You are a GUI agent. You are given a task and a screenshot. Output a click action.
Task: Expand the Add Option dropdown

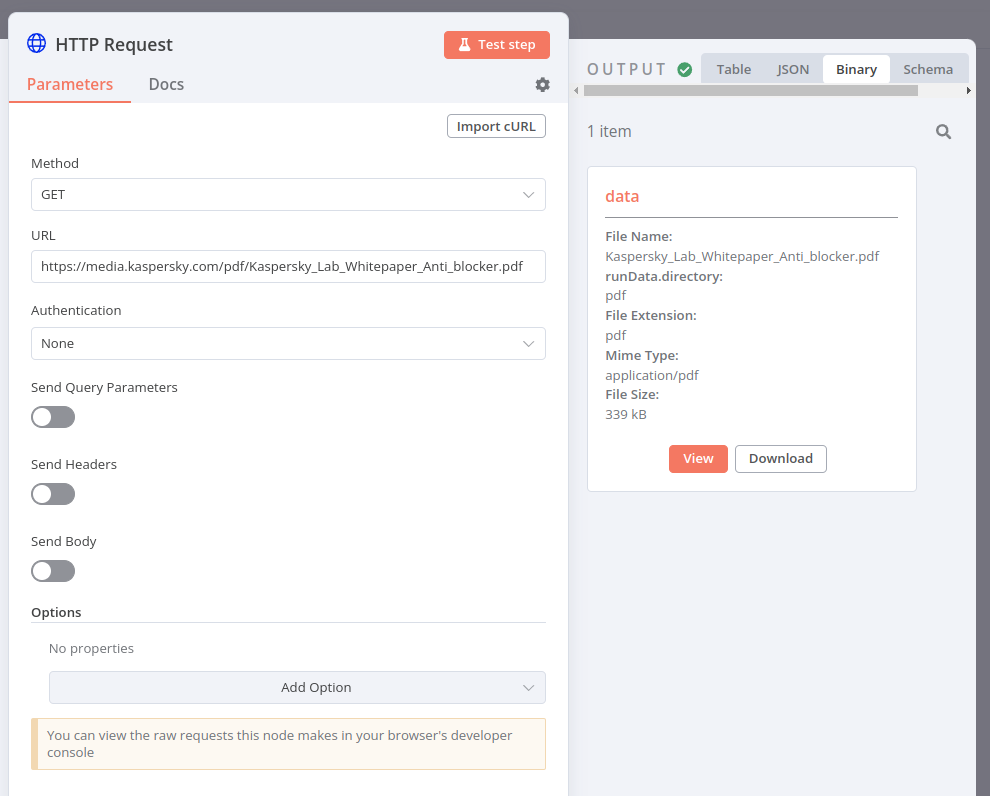point(297,688)
